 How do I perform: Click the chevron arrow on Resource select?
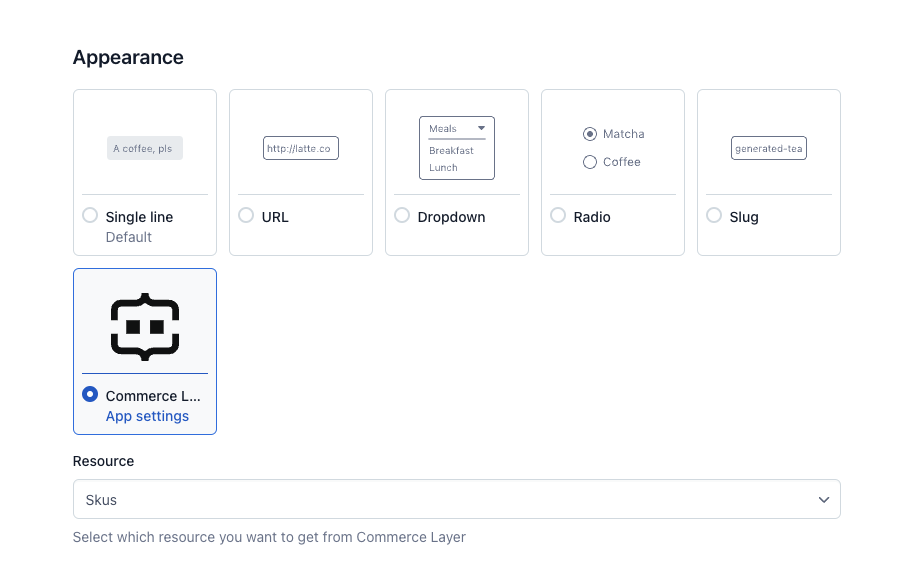tap(824, 500)
